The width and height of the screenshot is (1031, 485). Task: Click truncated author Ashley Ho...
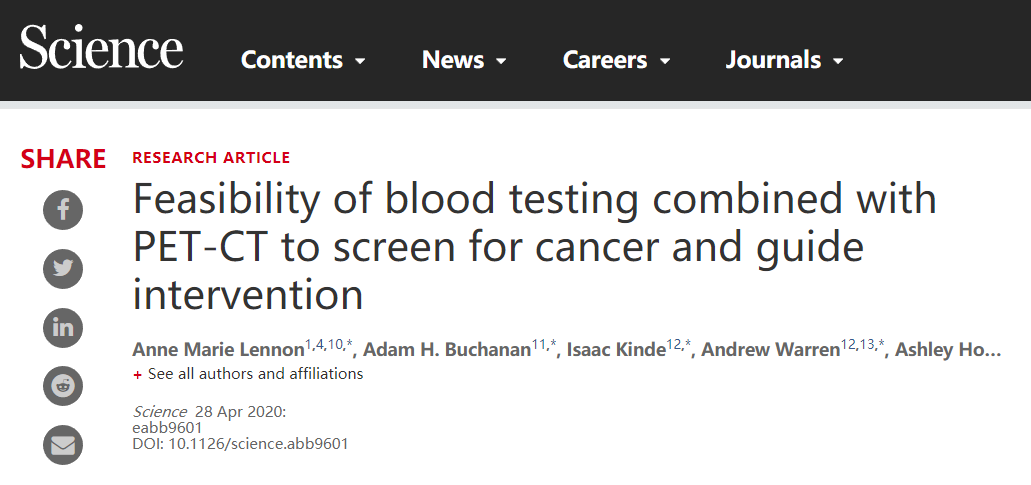947,350
